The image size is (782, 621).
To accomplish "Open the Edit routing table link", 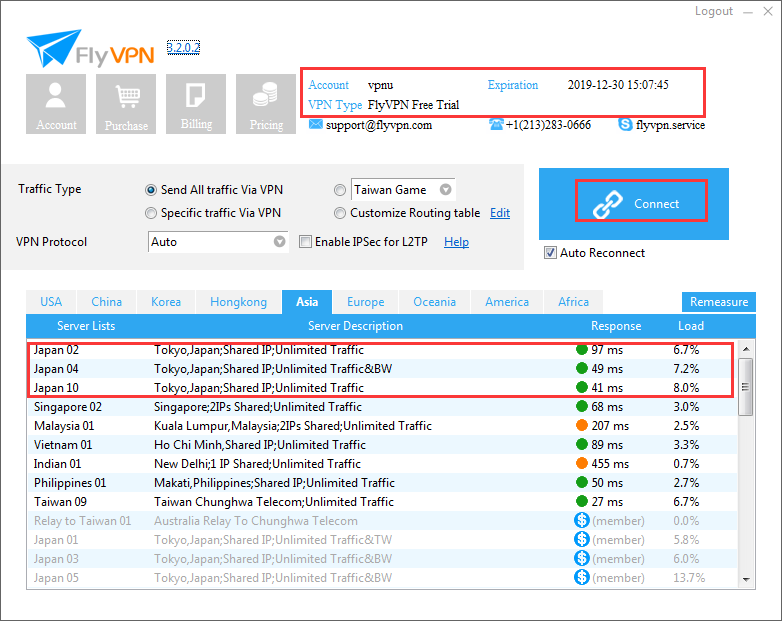I will [500, 213].
